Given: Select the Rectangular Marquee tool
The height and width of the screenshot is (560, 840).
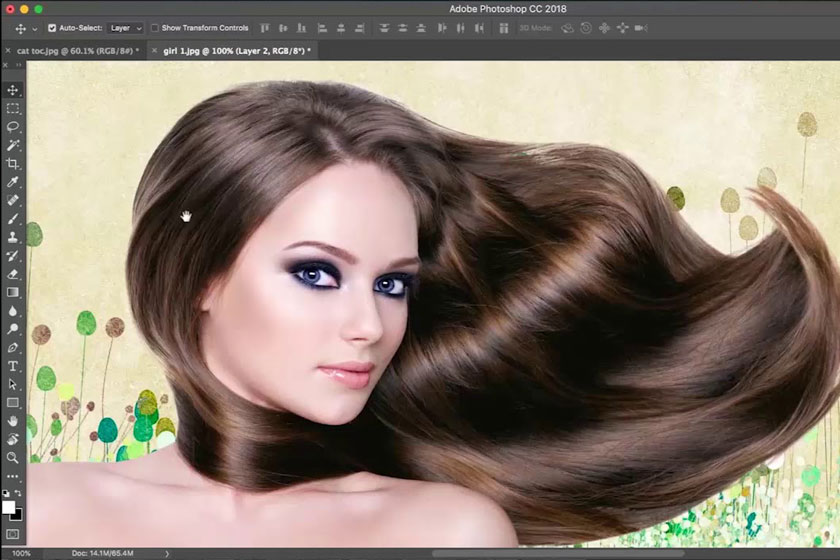Looking at the screenshot, I should click(13, 108).
